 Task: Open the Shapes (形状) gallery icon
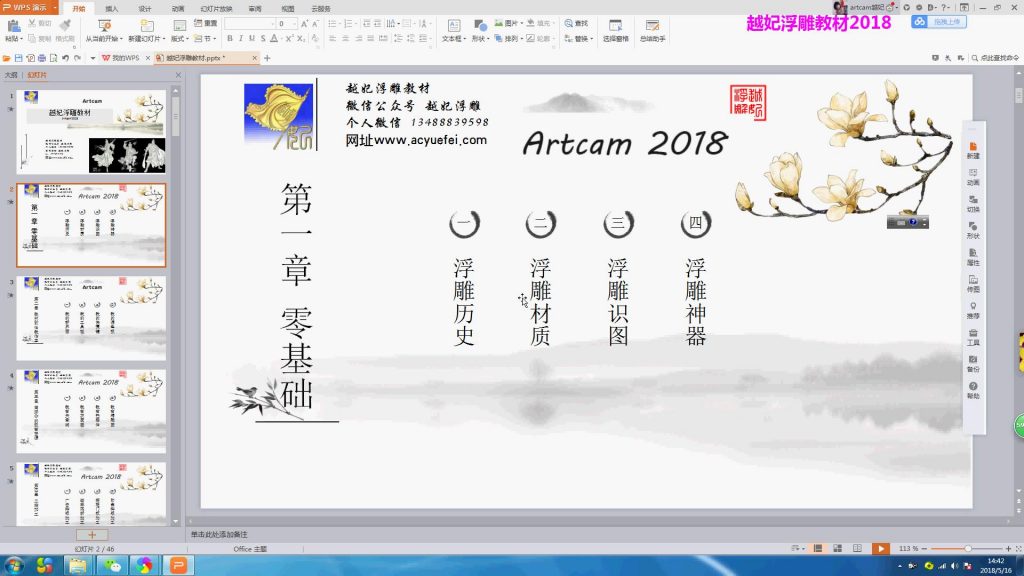[x=480, y=26]
